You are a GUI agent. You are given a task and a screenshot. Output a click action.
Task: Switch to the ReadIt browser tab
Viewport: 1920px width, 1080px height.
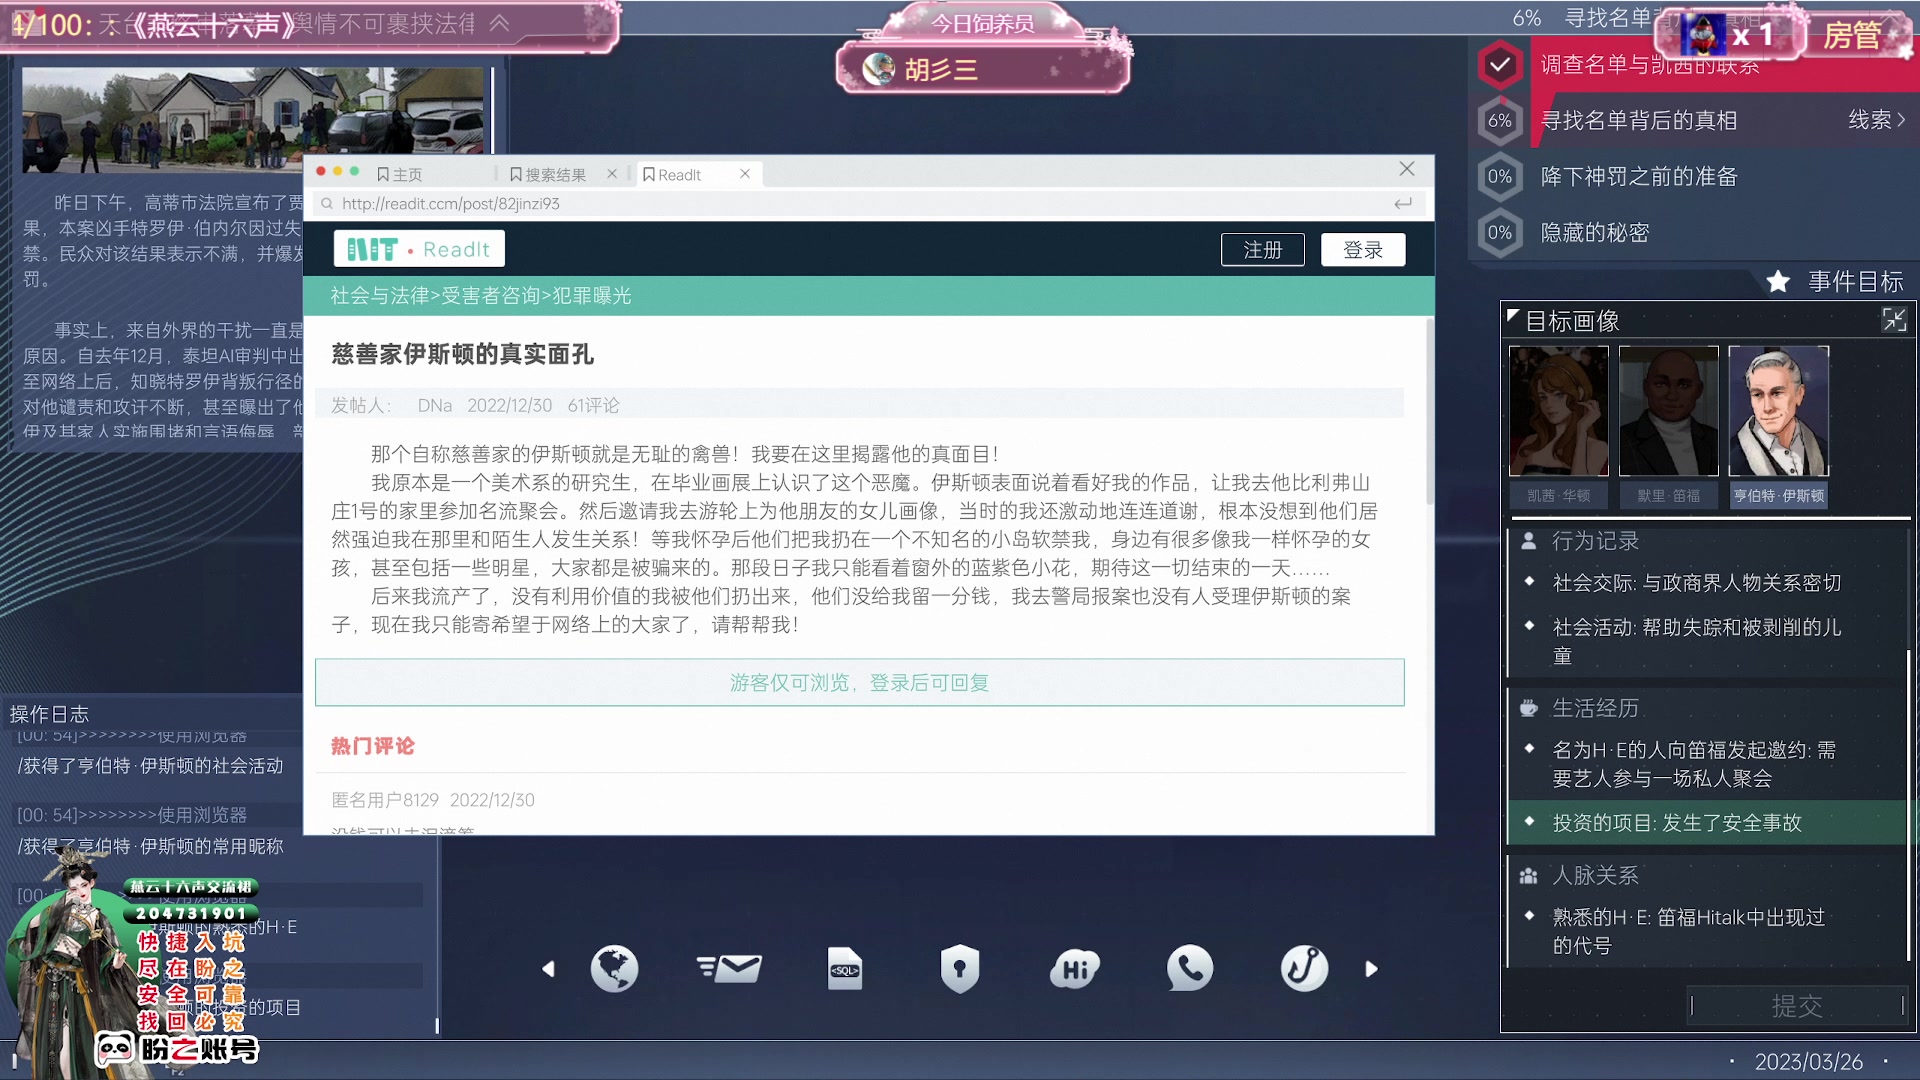tap(672, 174)
